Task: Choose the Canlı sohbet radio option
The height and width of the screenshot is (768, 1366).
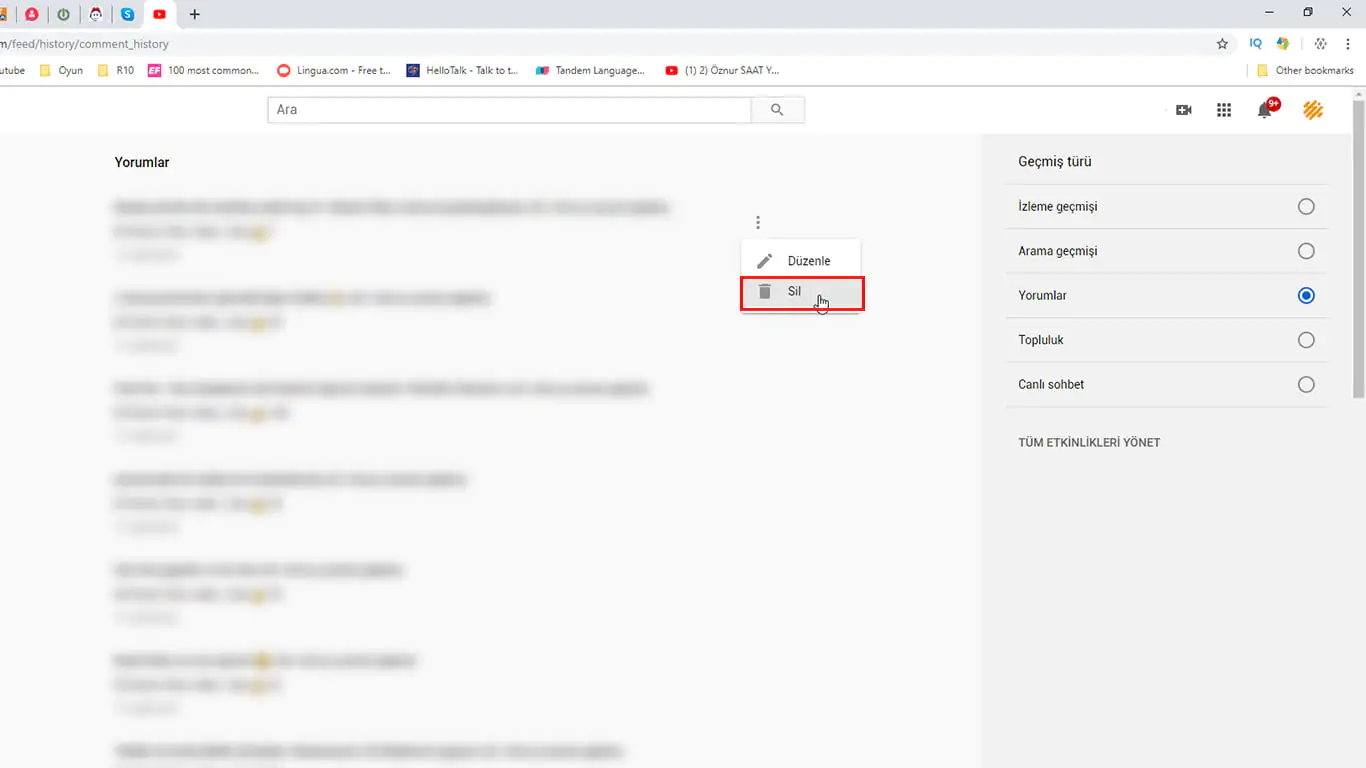Action: click(x=1306, y=384)
